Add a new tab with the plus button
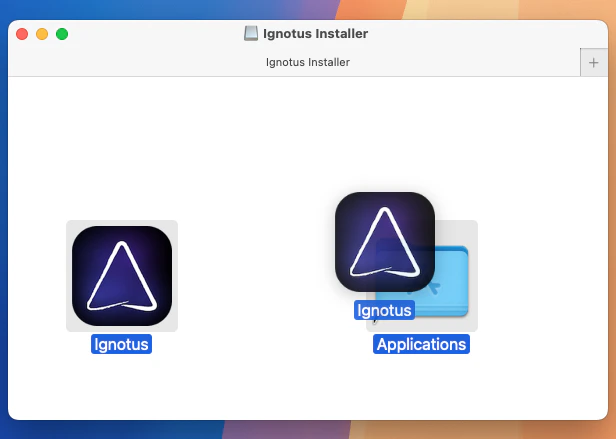Viewport: 616px width, 439px height. click(594, 62)
